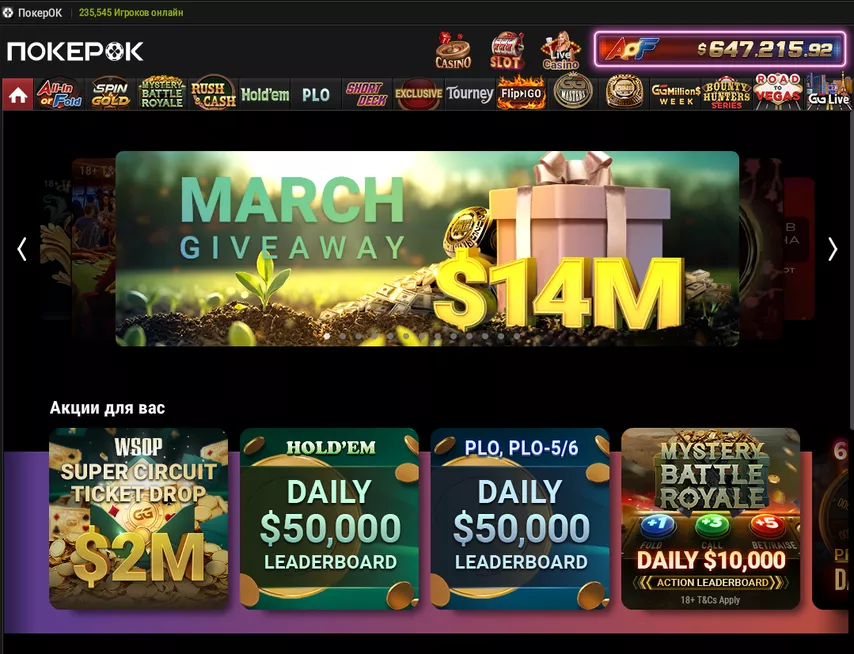Select the Spin & Gold icon
The width and height of the screenshot is (854, 654).
pyautogui.click(x=110, y=94)
